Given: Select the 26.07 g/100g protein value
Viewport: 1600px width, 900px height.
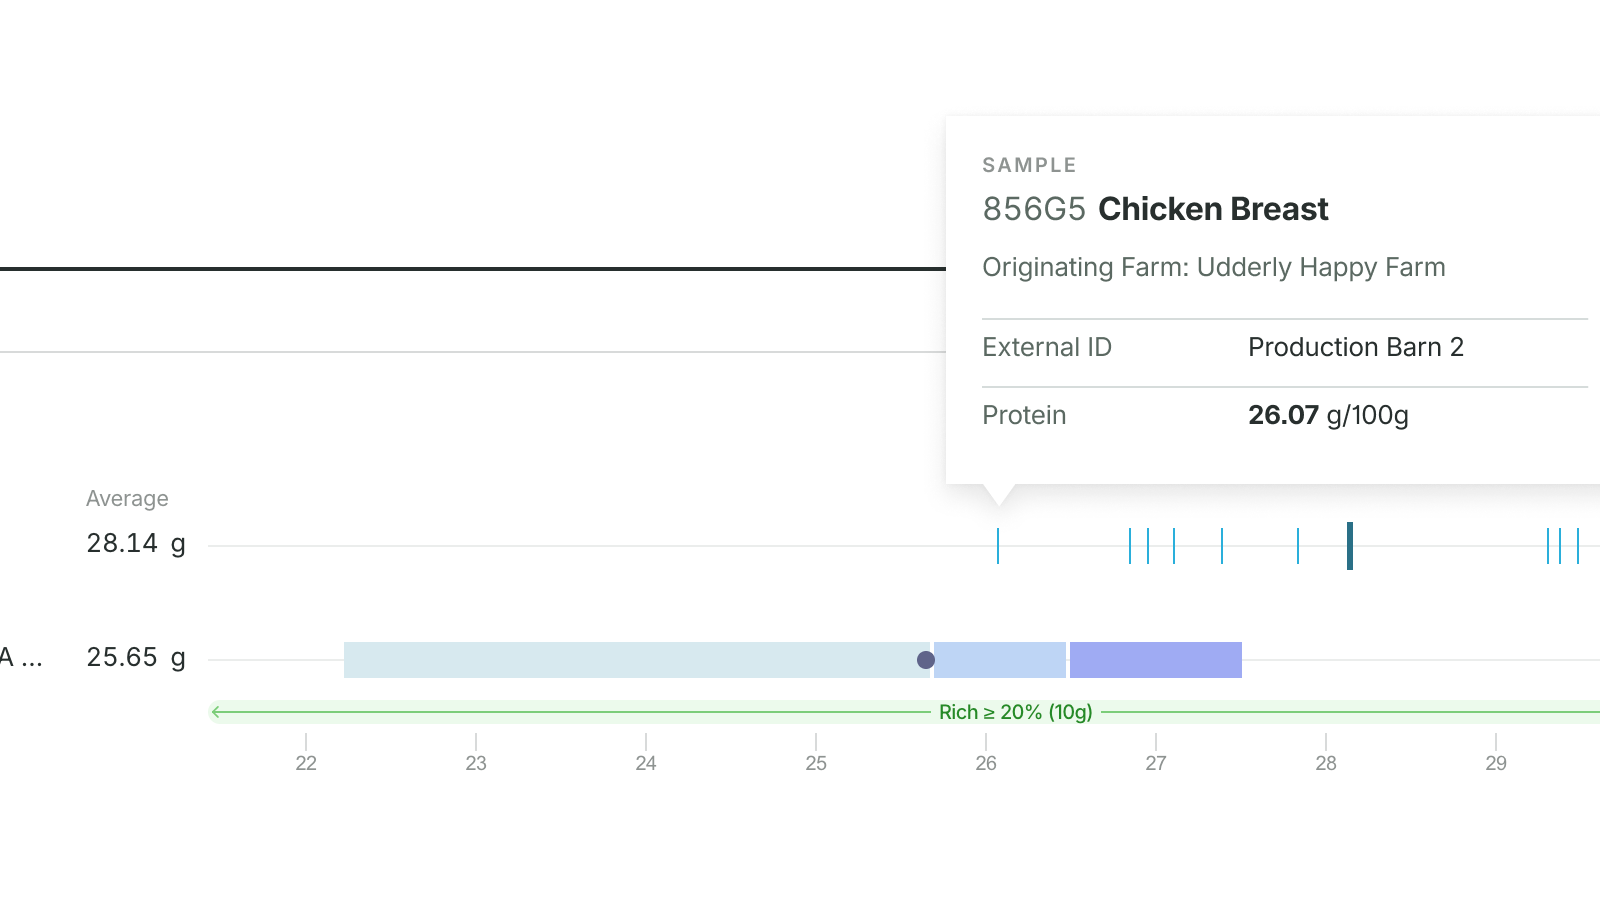Looking at the screenshot, I should [1328, 415].
